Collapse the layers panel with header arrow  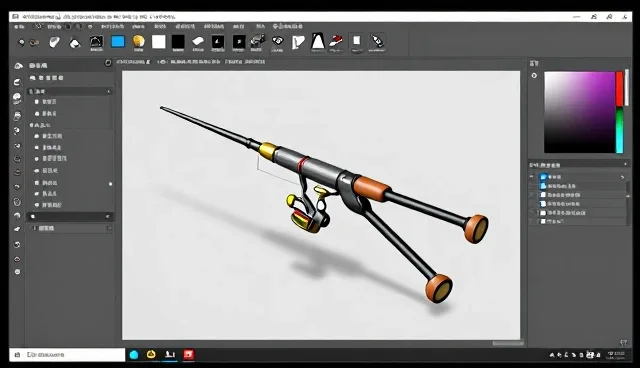(625, 164)
